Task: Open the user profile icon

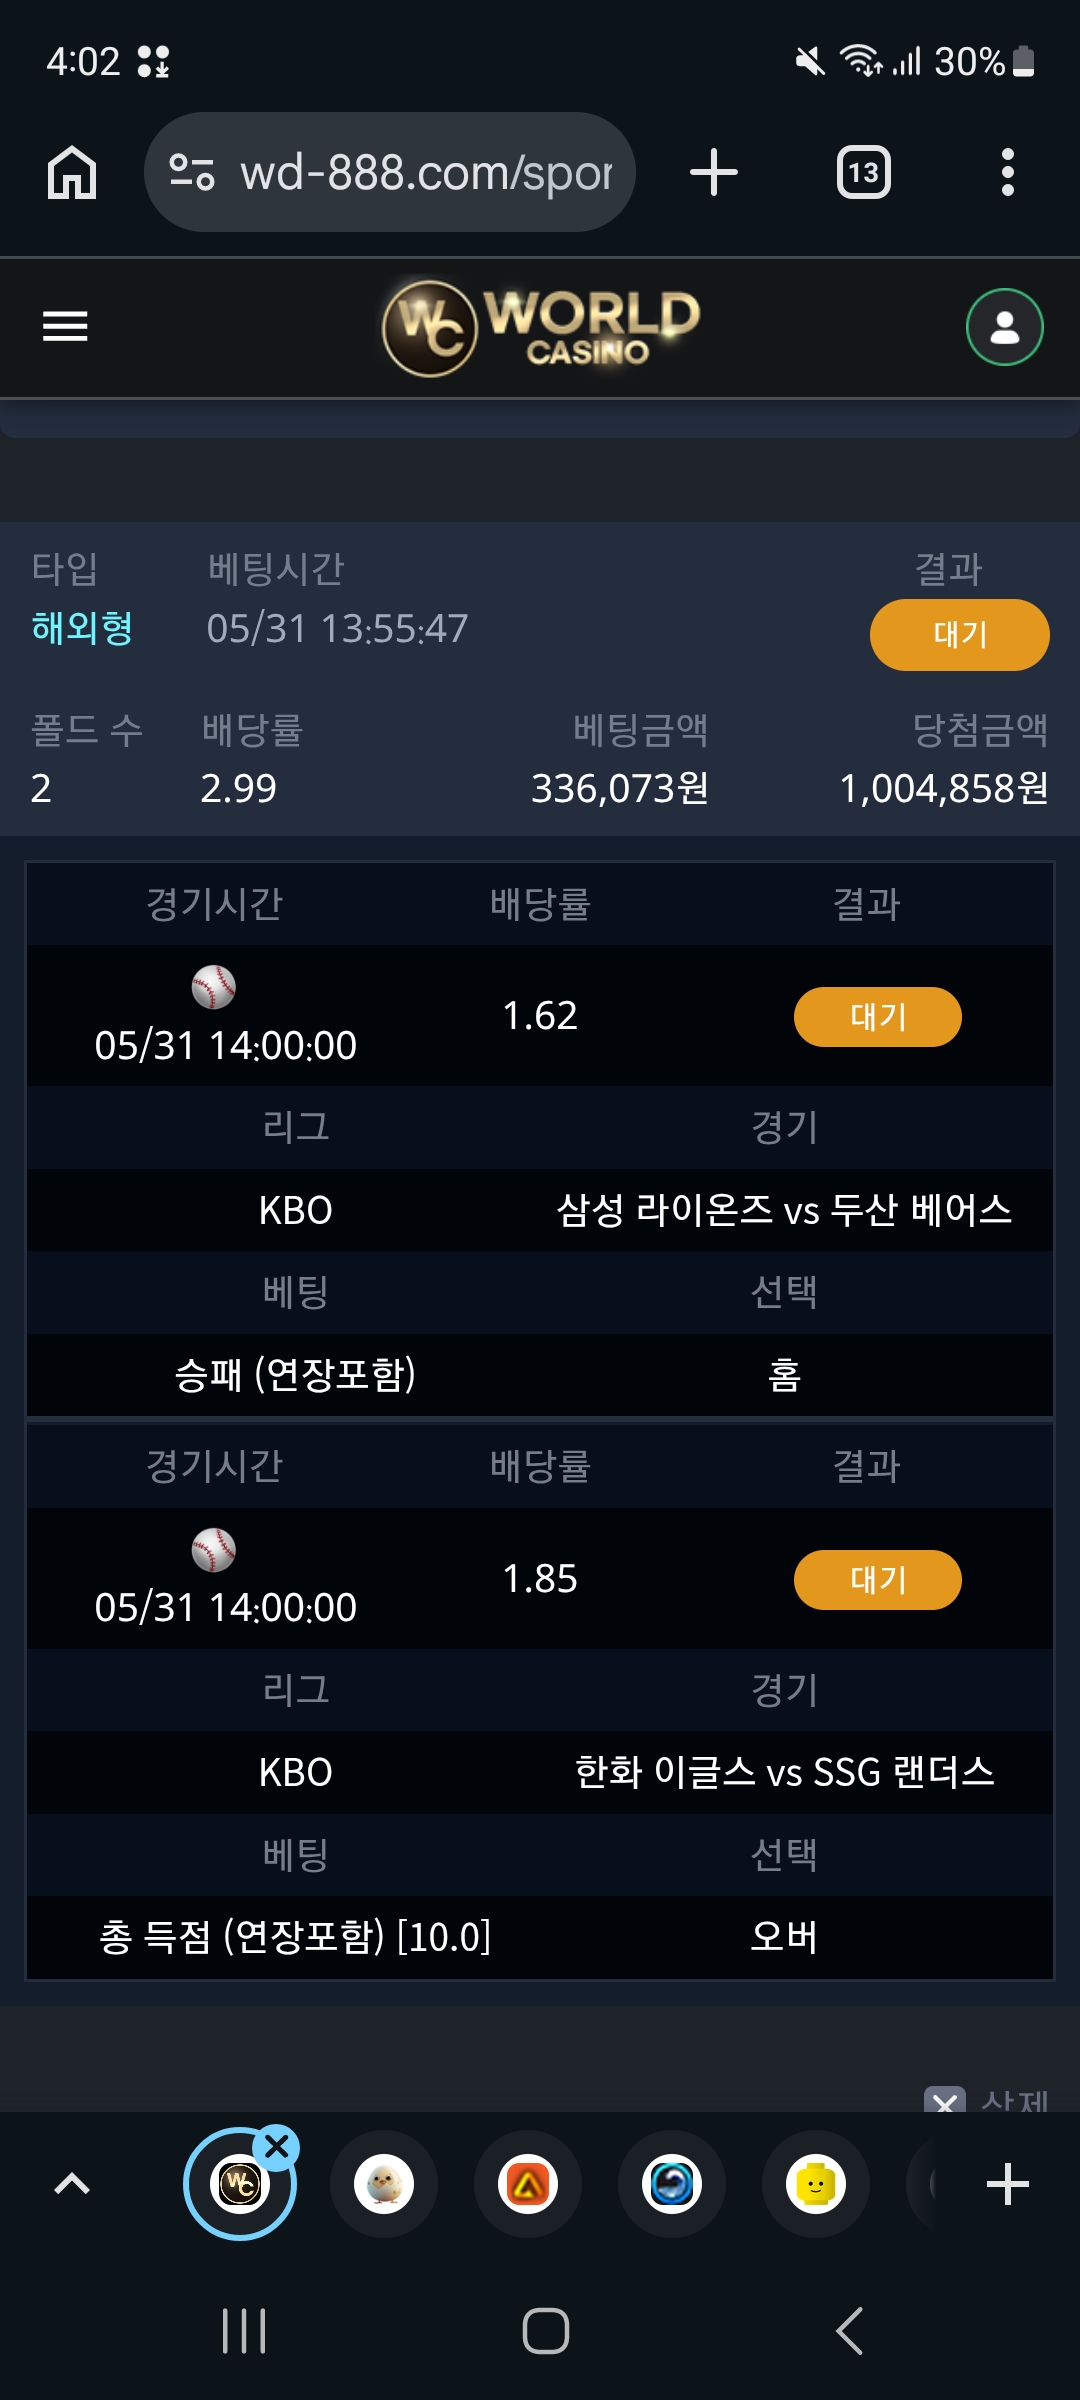Action: [x=1004, y=327]
